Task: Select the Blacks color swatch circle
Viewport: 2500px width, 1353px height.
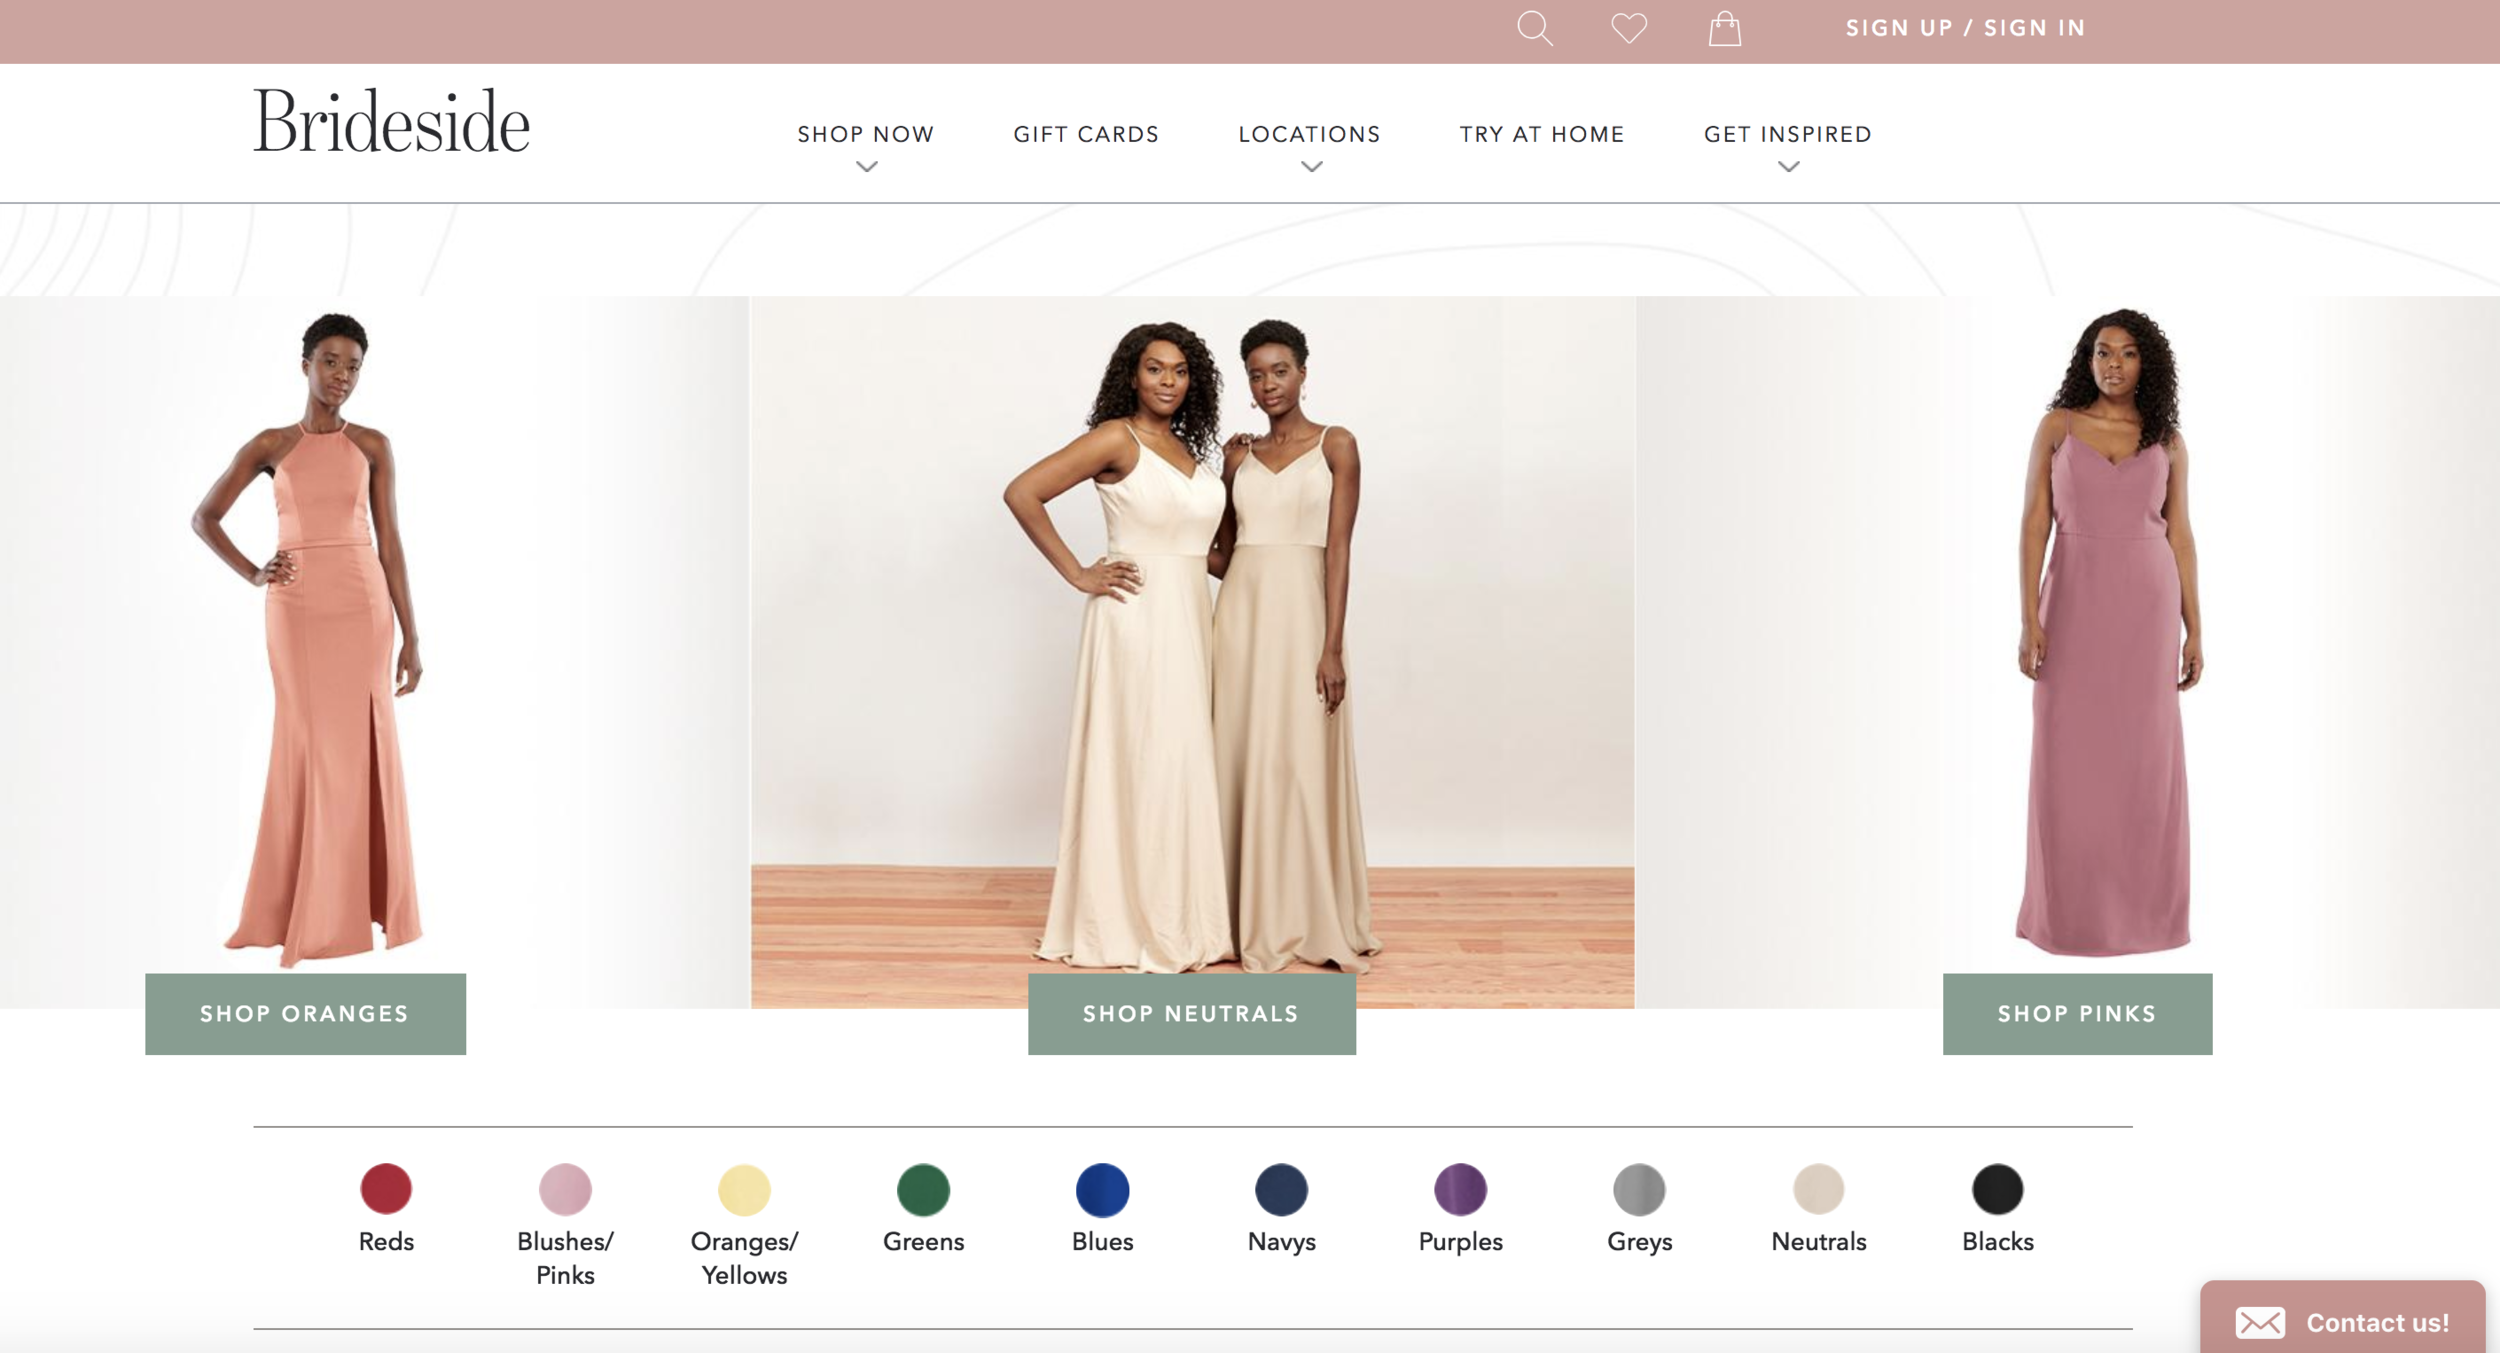Action: [x=1996, y=1191]
